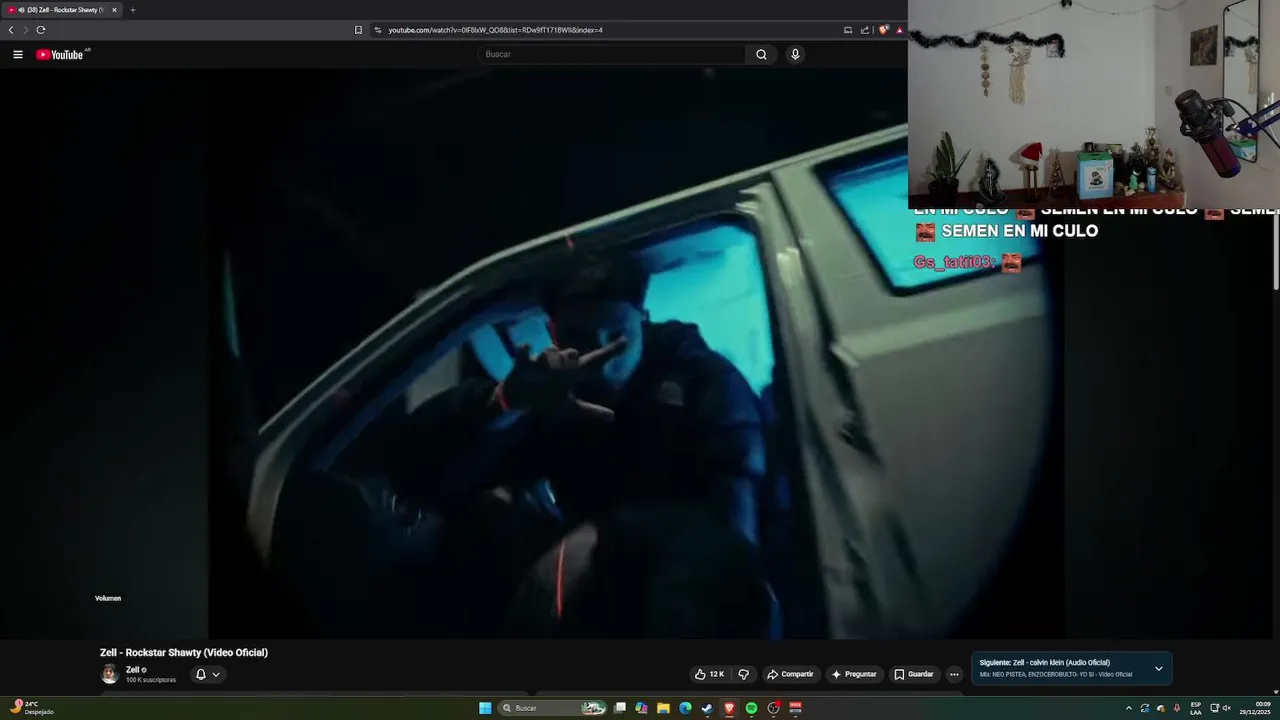Go forward with the browser forward arrow
The image size is (1280, 720).
coord(26,30)
